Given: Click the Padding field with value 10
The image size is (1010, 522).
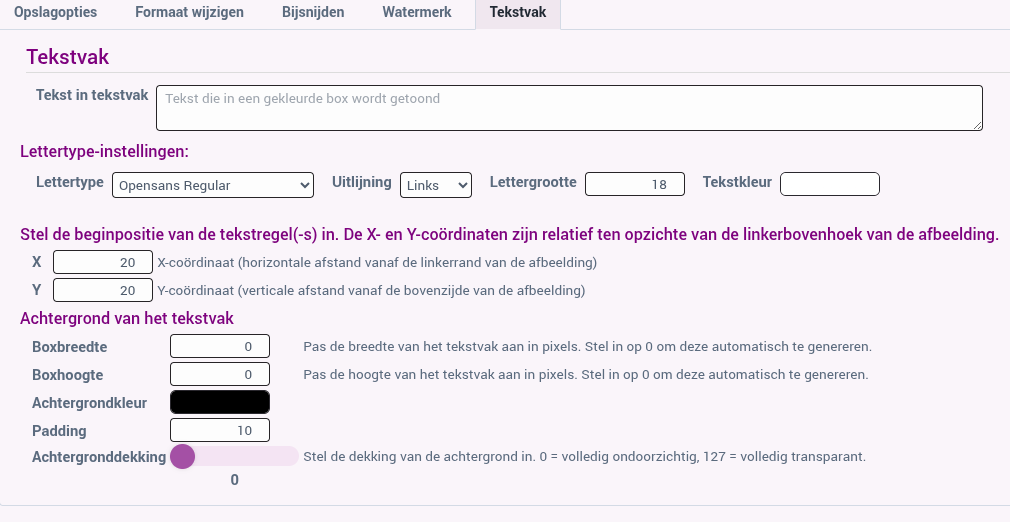Looking at the screenshot, I should coord(220,430).
